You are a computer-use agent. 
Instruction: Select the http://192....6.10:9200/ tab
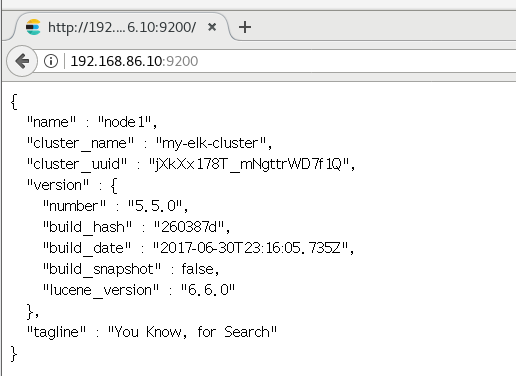click(x=121, y=27)
